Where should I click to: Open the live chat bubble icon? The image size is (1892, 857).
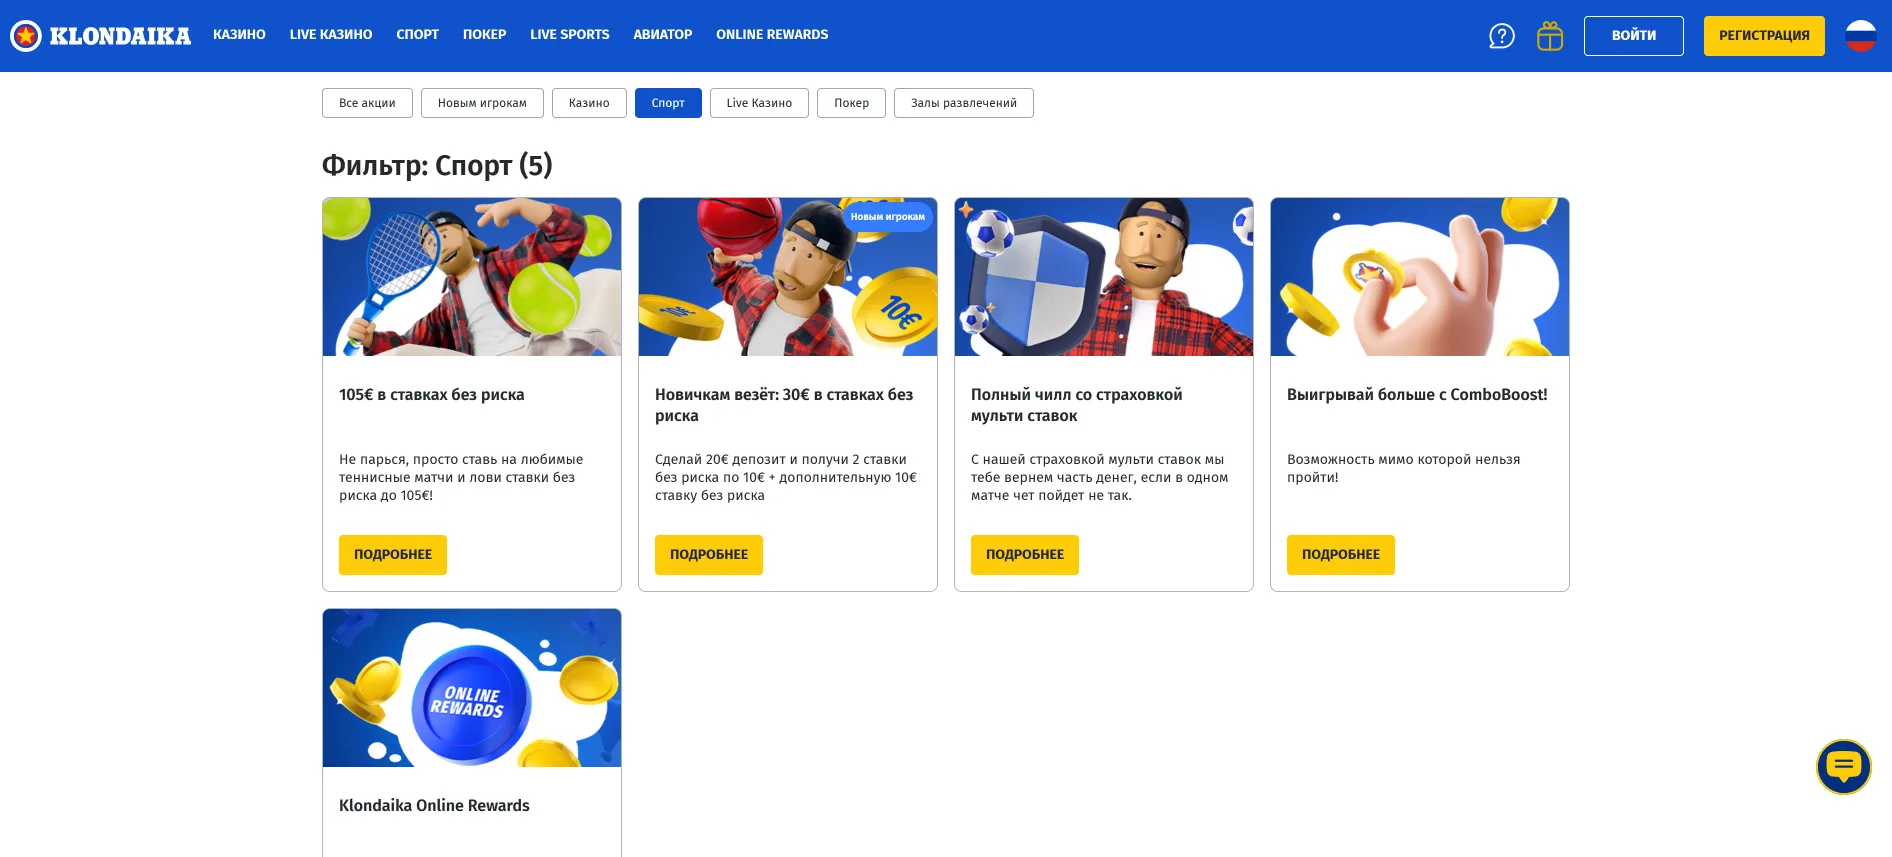1843,767
